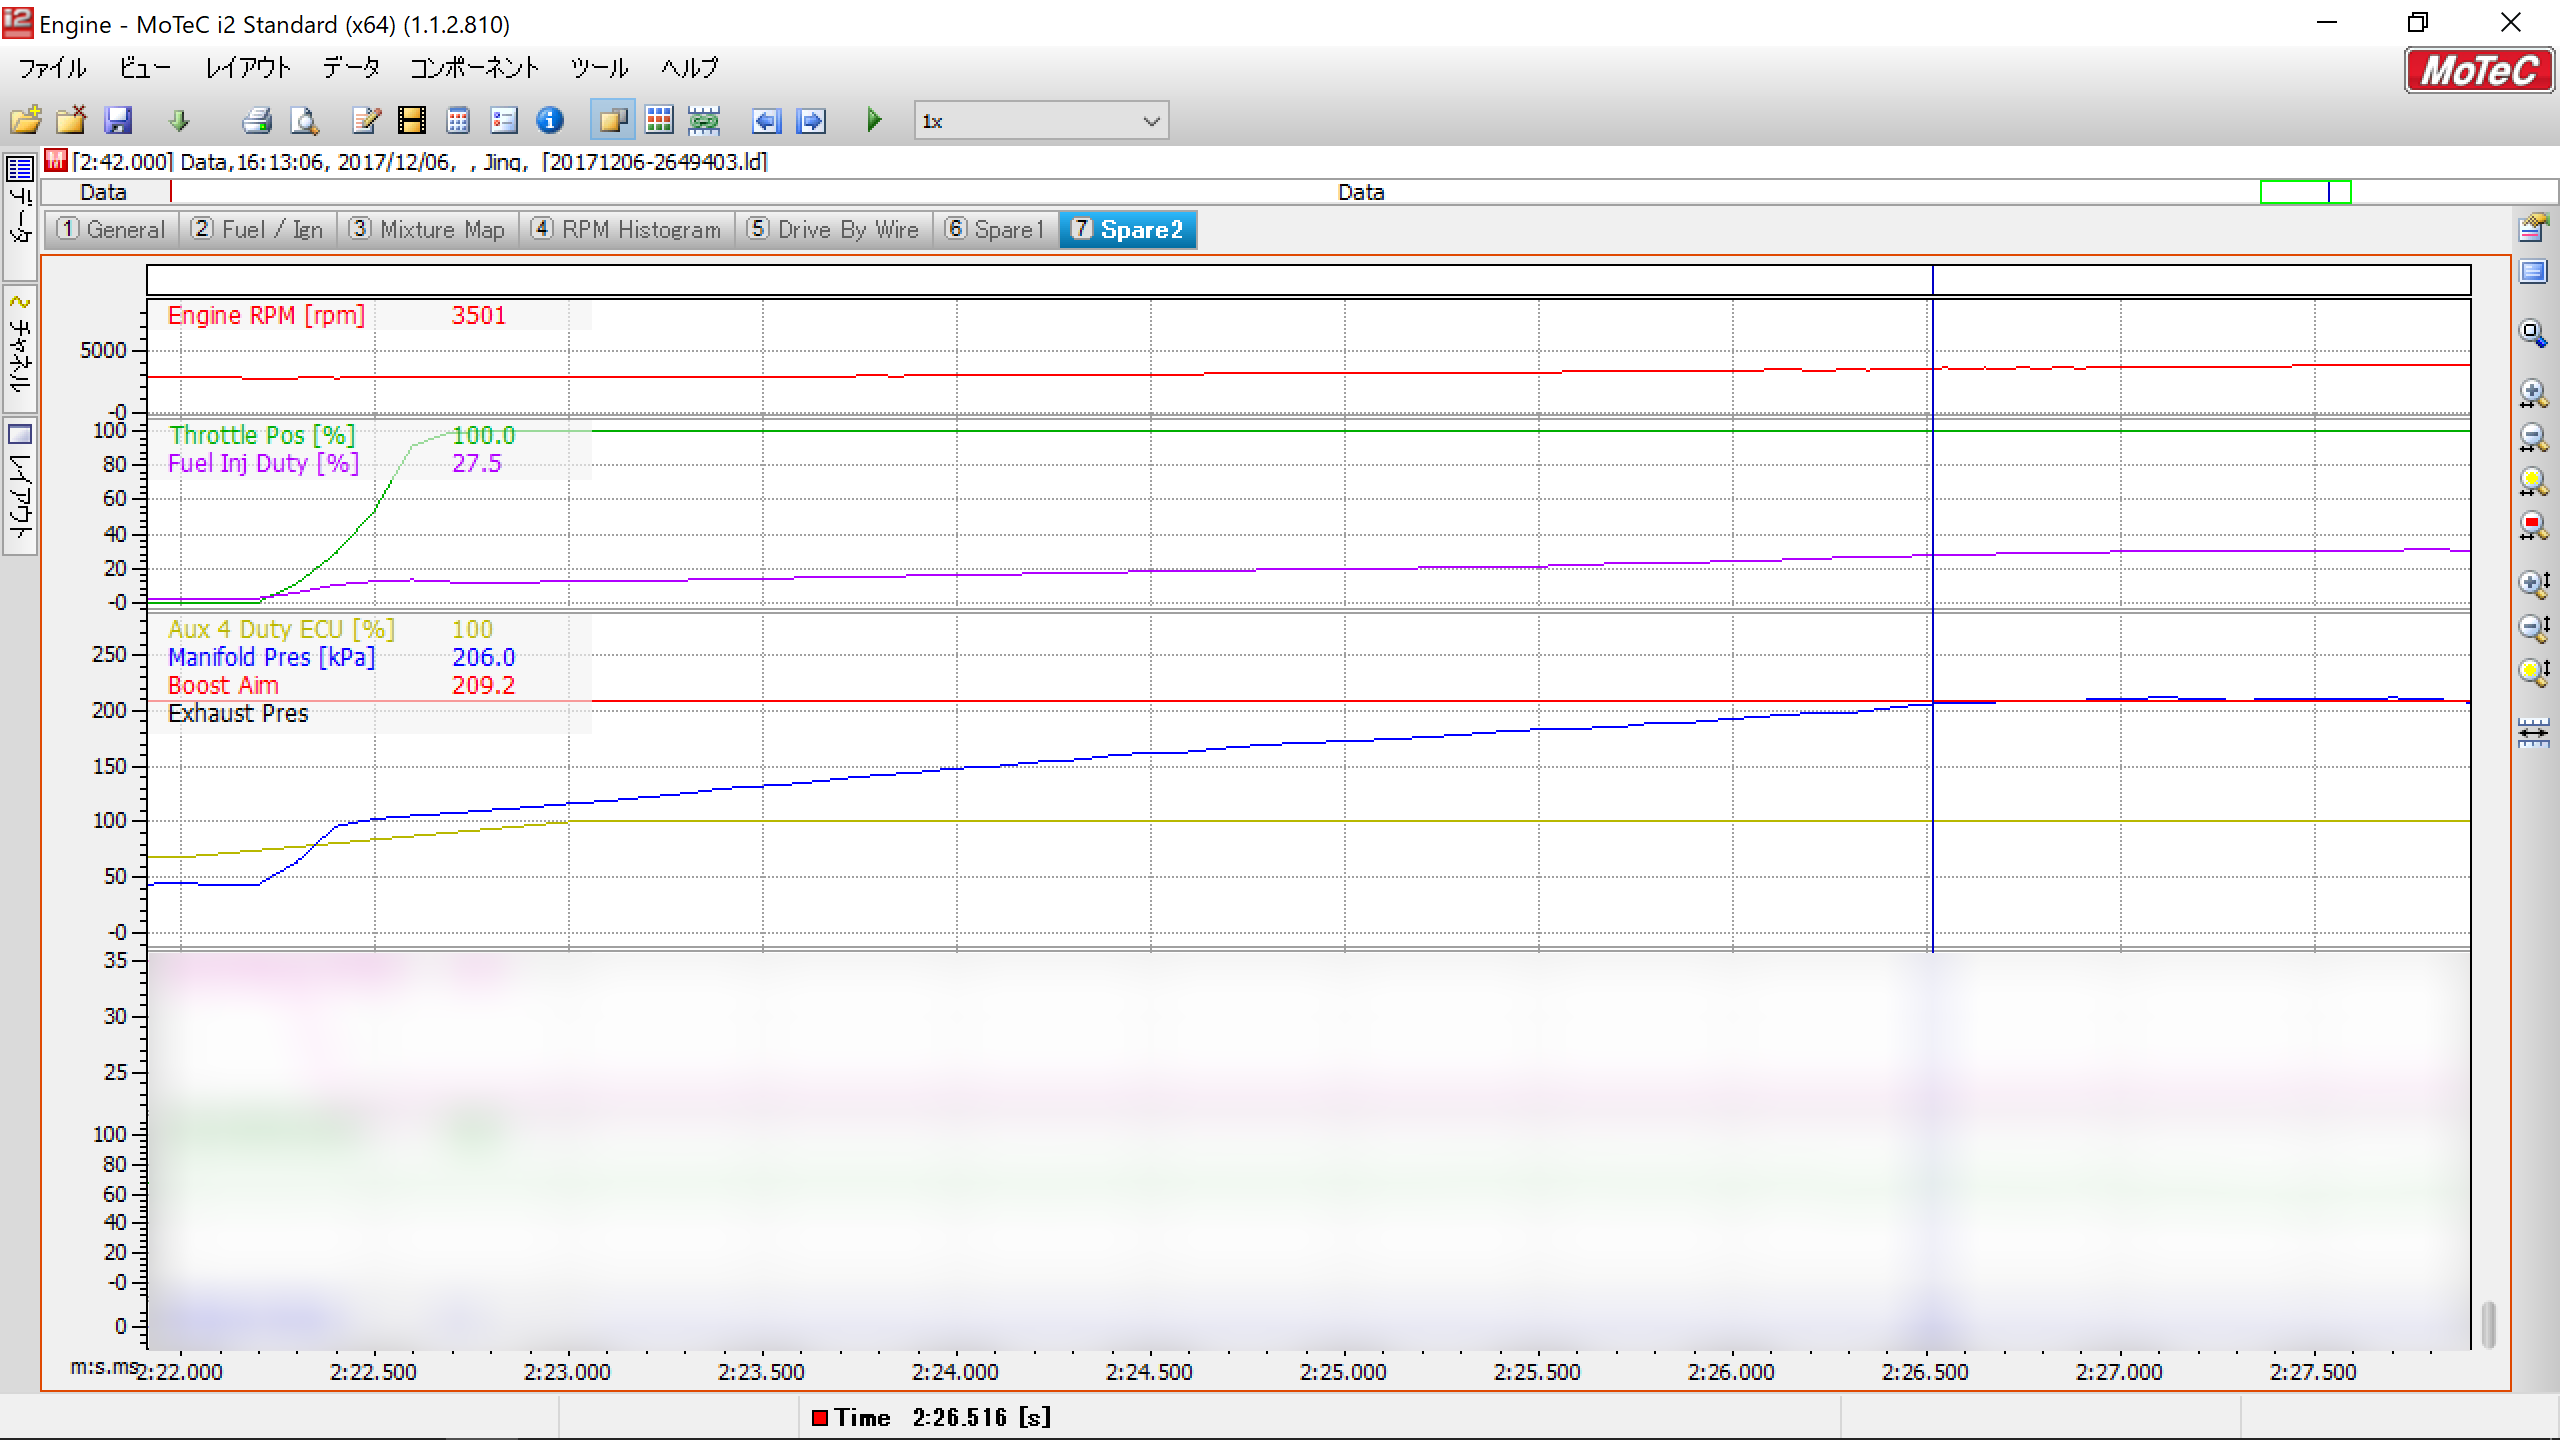
Task: Expand the チャンネル side panel
Action: point(20,350)
